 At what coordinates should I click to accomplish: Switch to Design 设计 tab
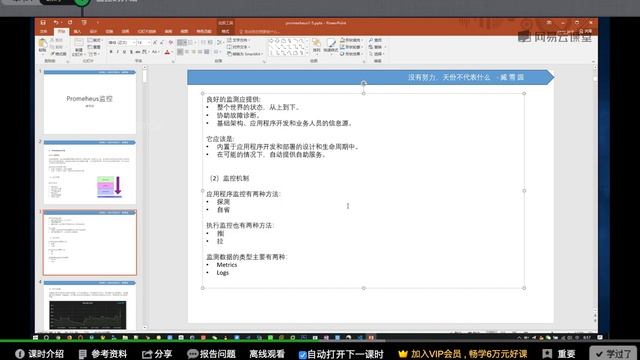click(x=93, y=31)
